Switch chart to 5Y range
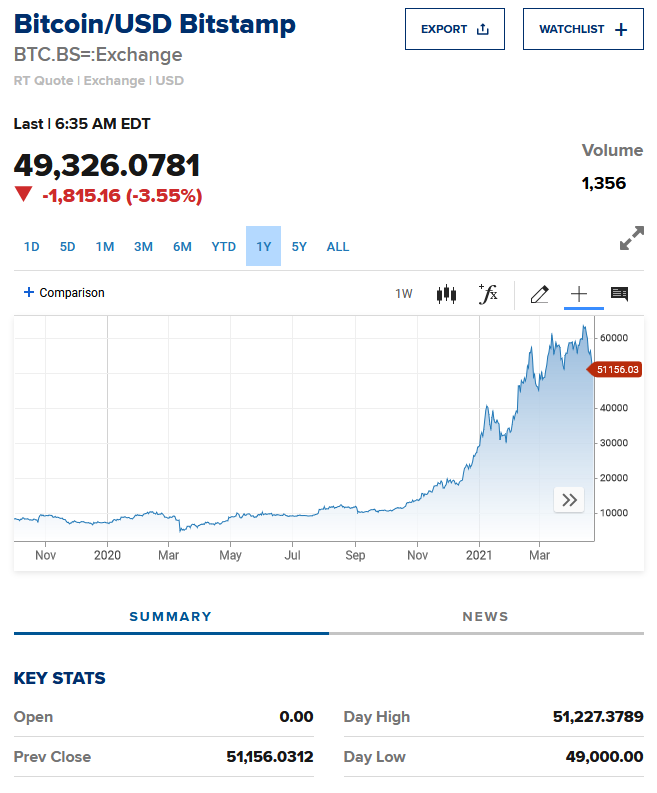This screenshot has height=793, width=657. click(x=300, y=247)
